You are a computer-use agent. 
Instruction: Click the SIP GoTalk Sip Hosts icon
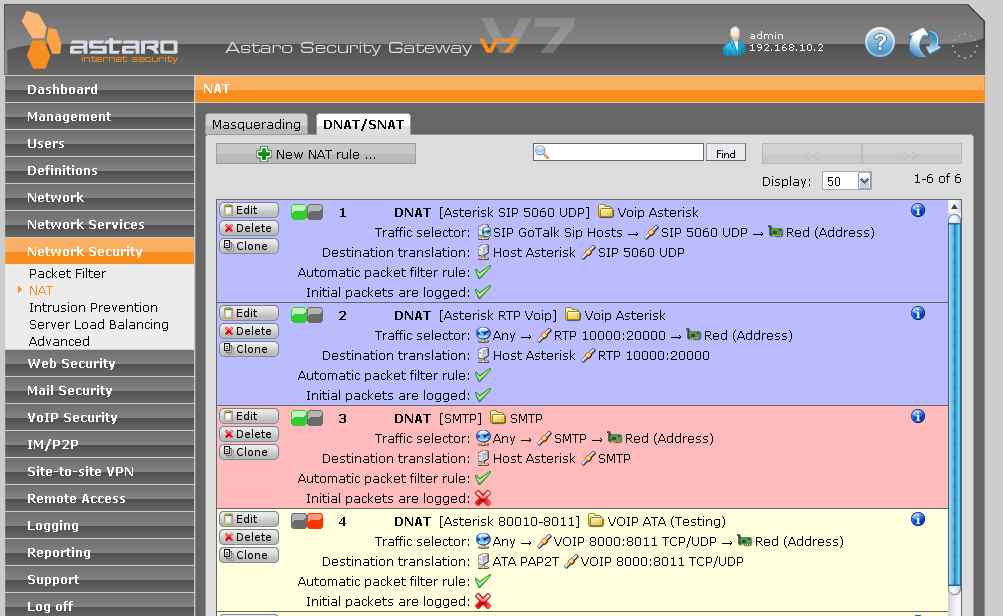pyautogui.click(x=484, y=232)
